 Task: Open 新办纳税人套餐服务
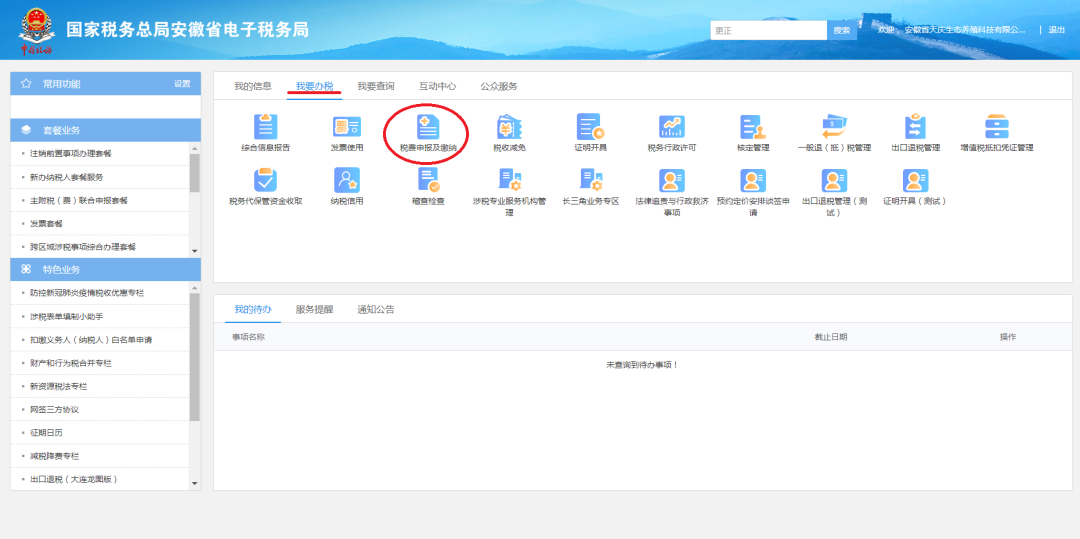tap(66, 177)
